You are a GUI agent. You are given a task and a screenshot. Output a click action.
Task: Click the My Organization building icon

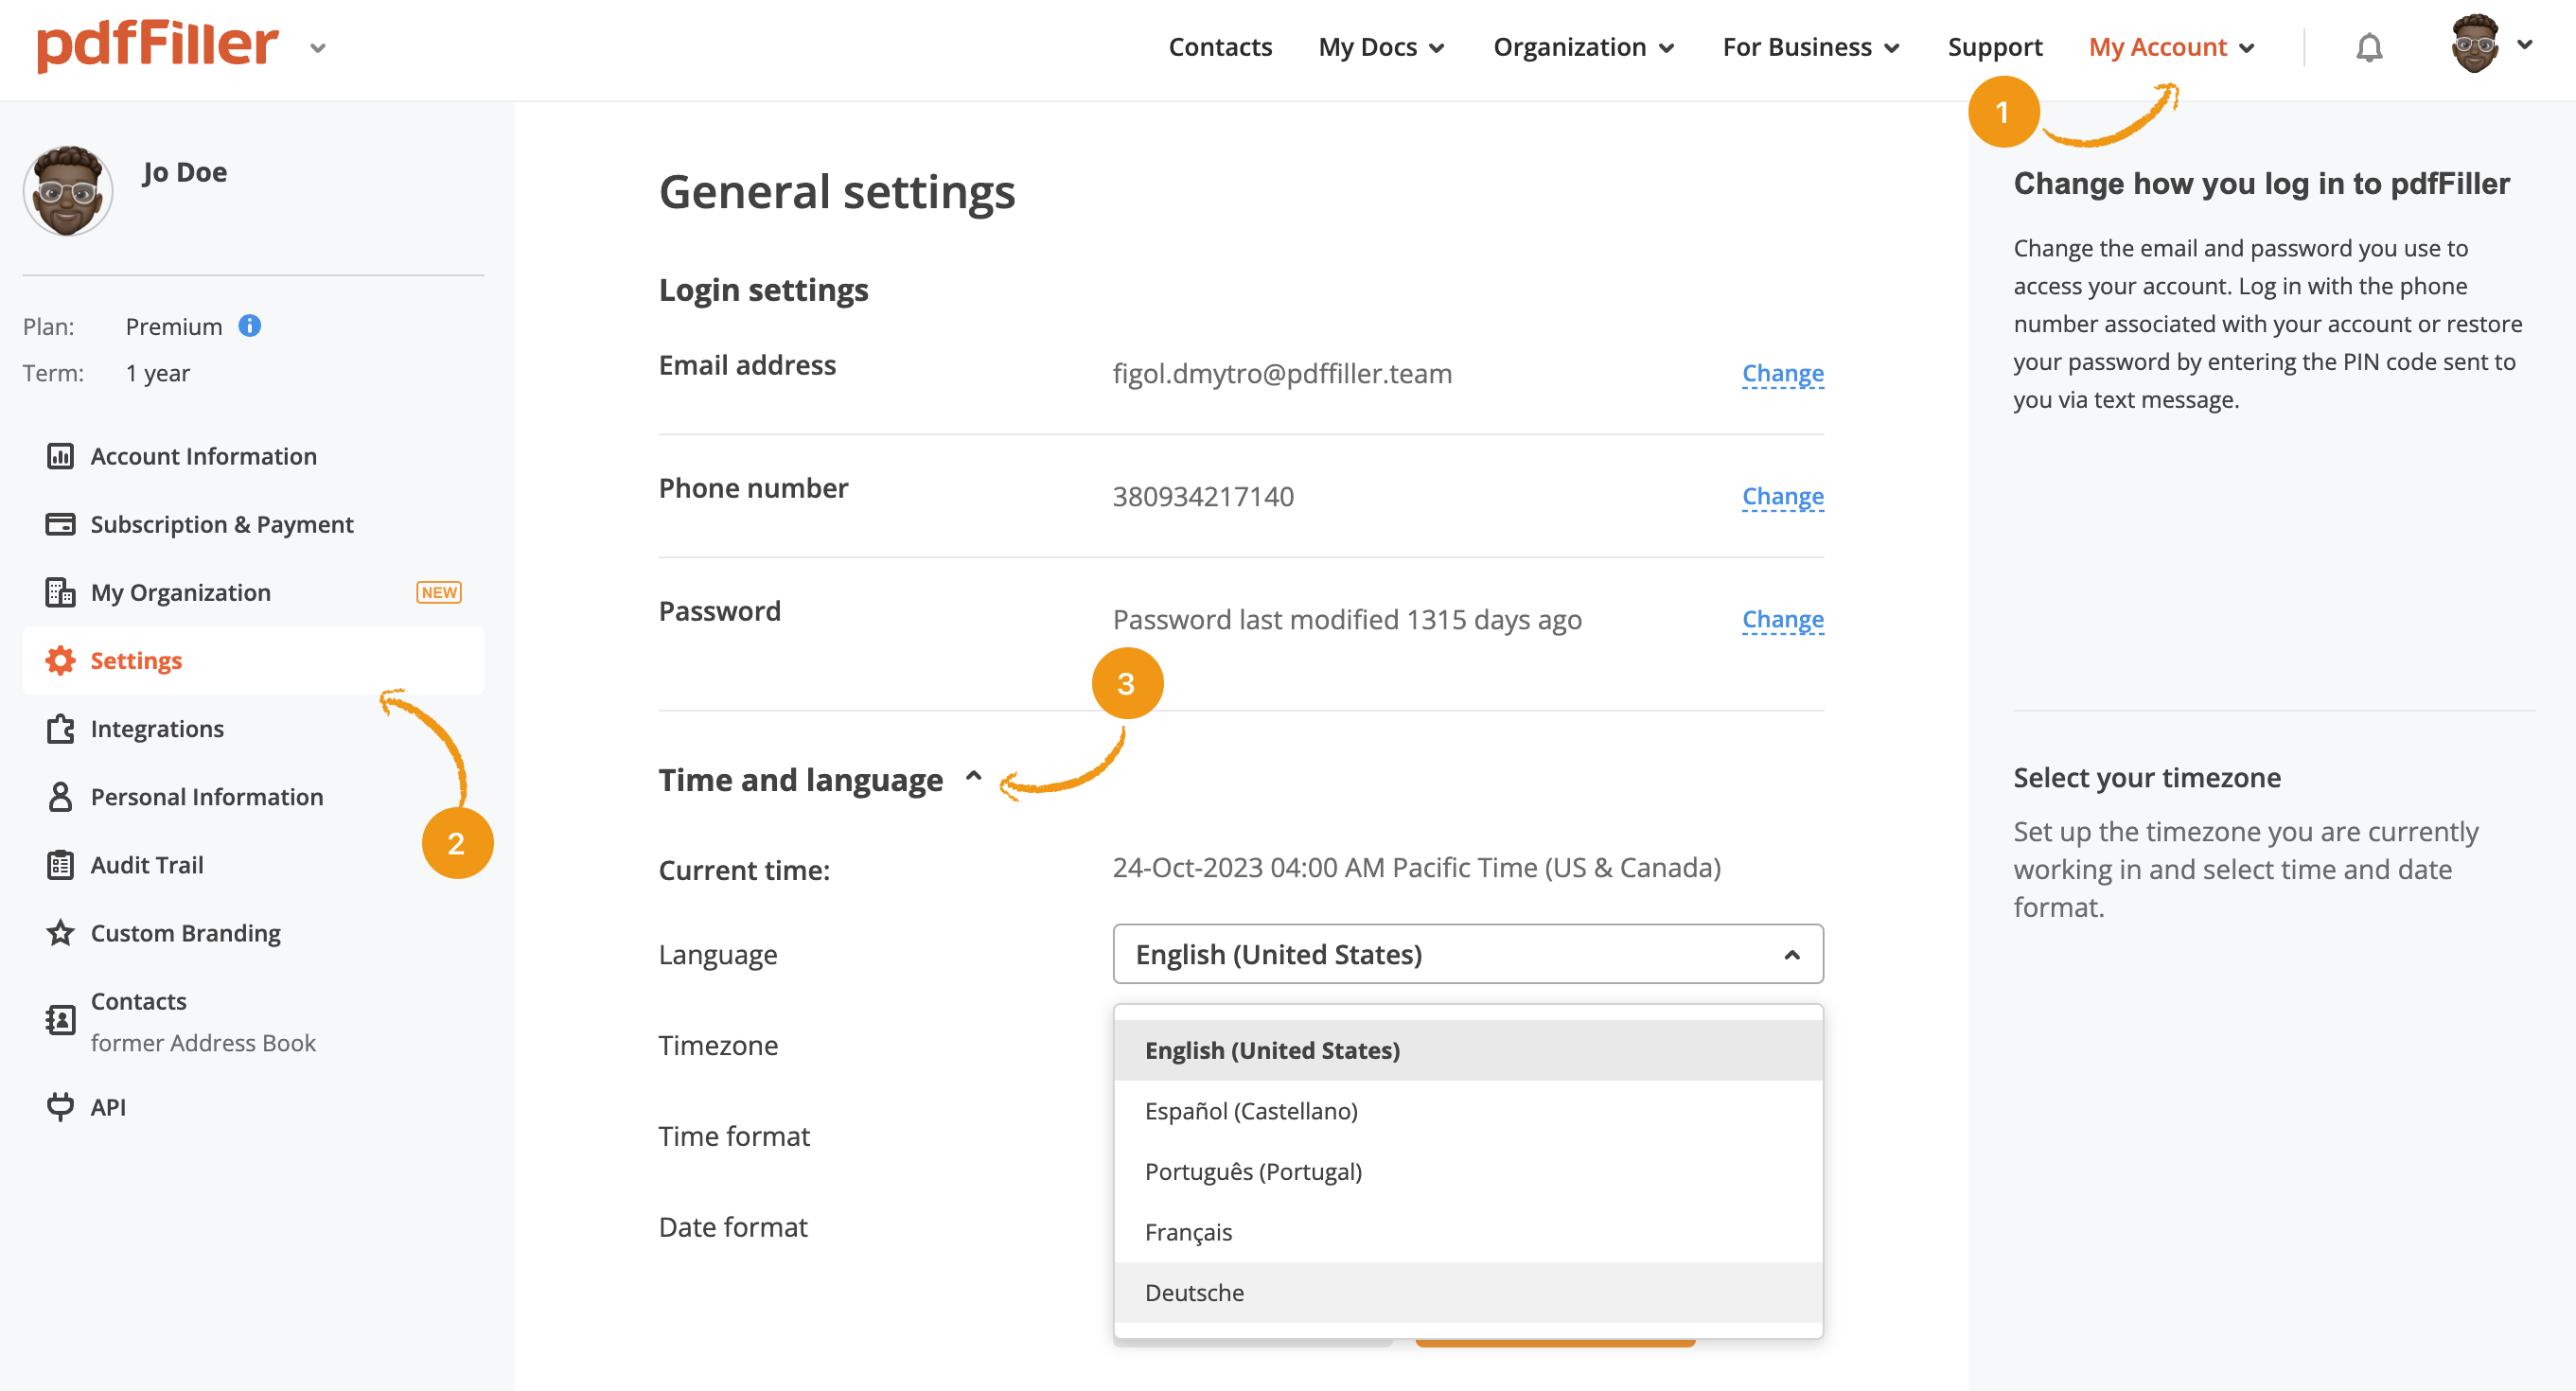tap(60, 592)
